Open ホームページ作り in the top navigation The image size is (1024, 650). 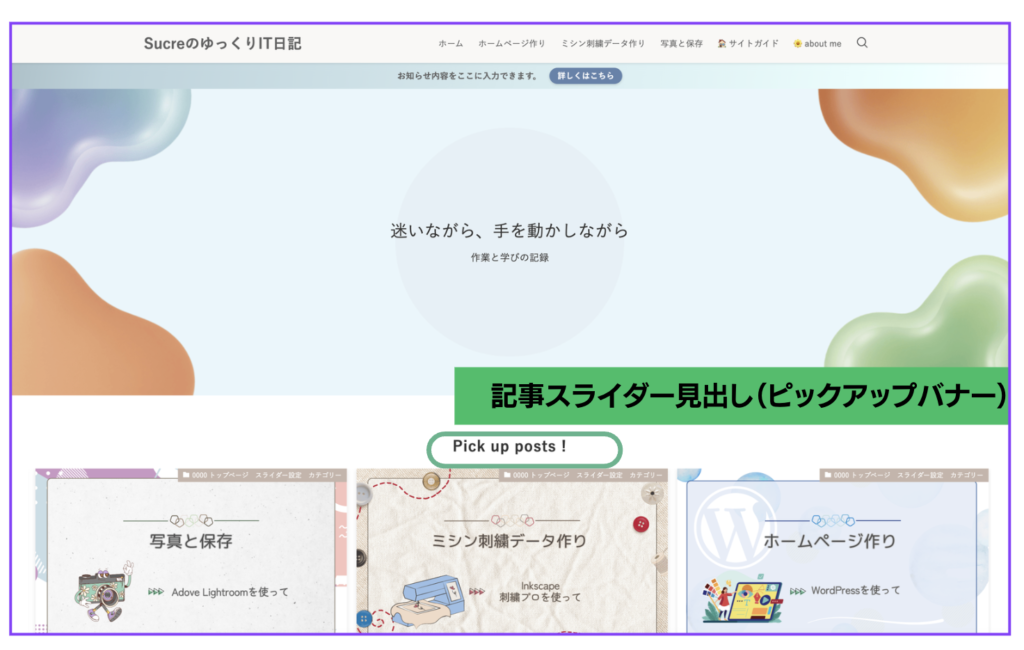coord(511,44)
